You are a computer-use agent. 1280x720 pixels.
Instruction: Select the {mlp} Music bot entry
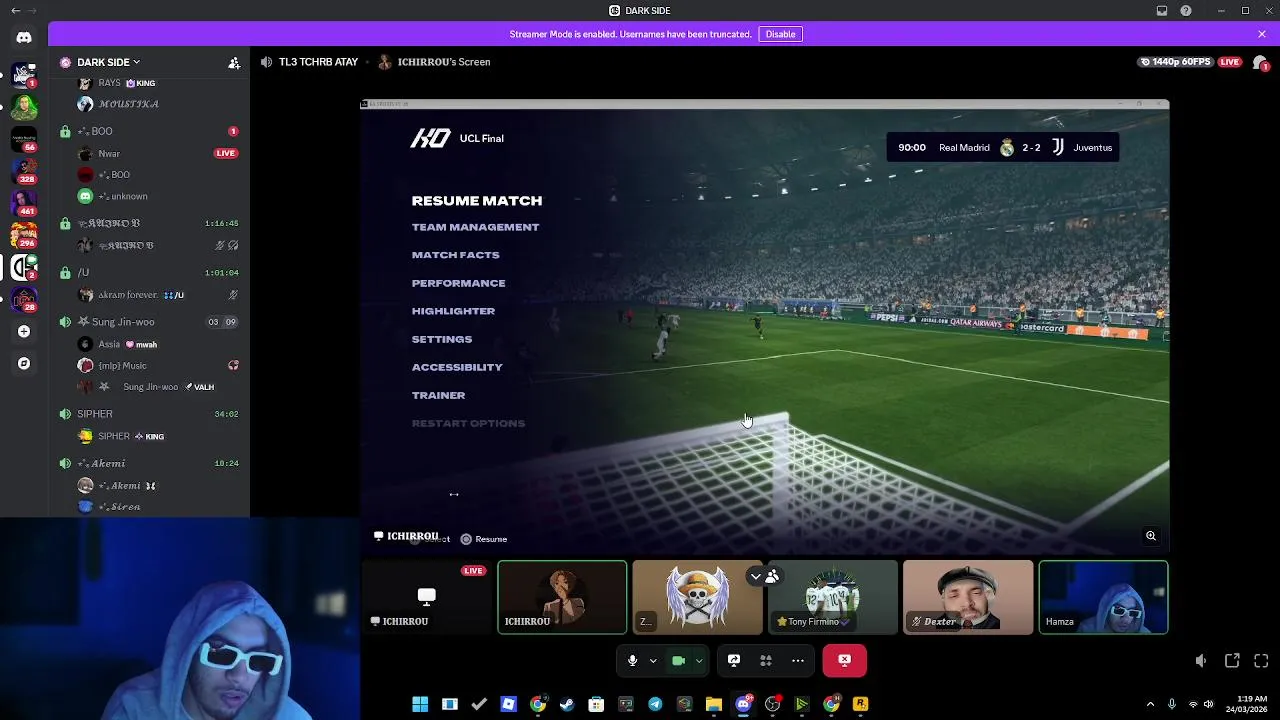[x=158, y=365]
